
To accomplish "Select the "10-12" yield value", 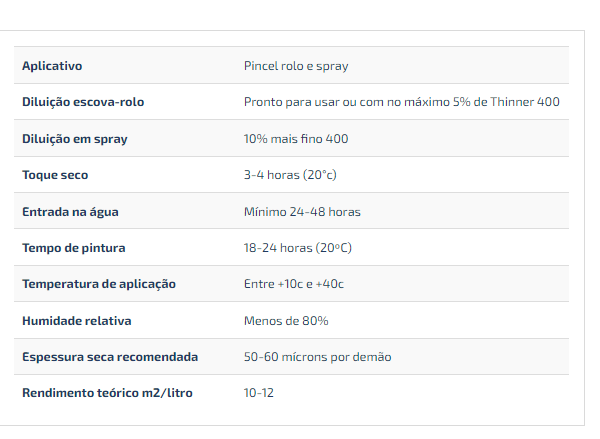I will tap(258, 393).
